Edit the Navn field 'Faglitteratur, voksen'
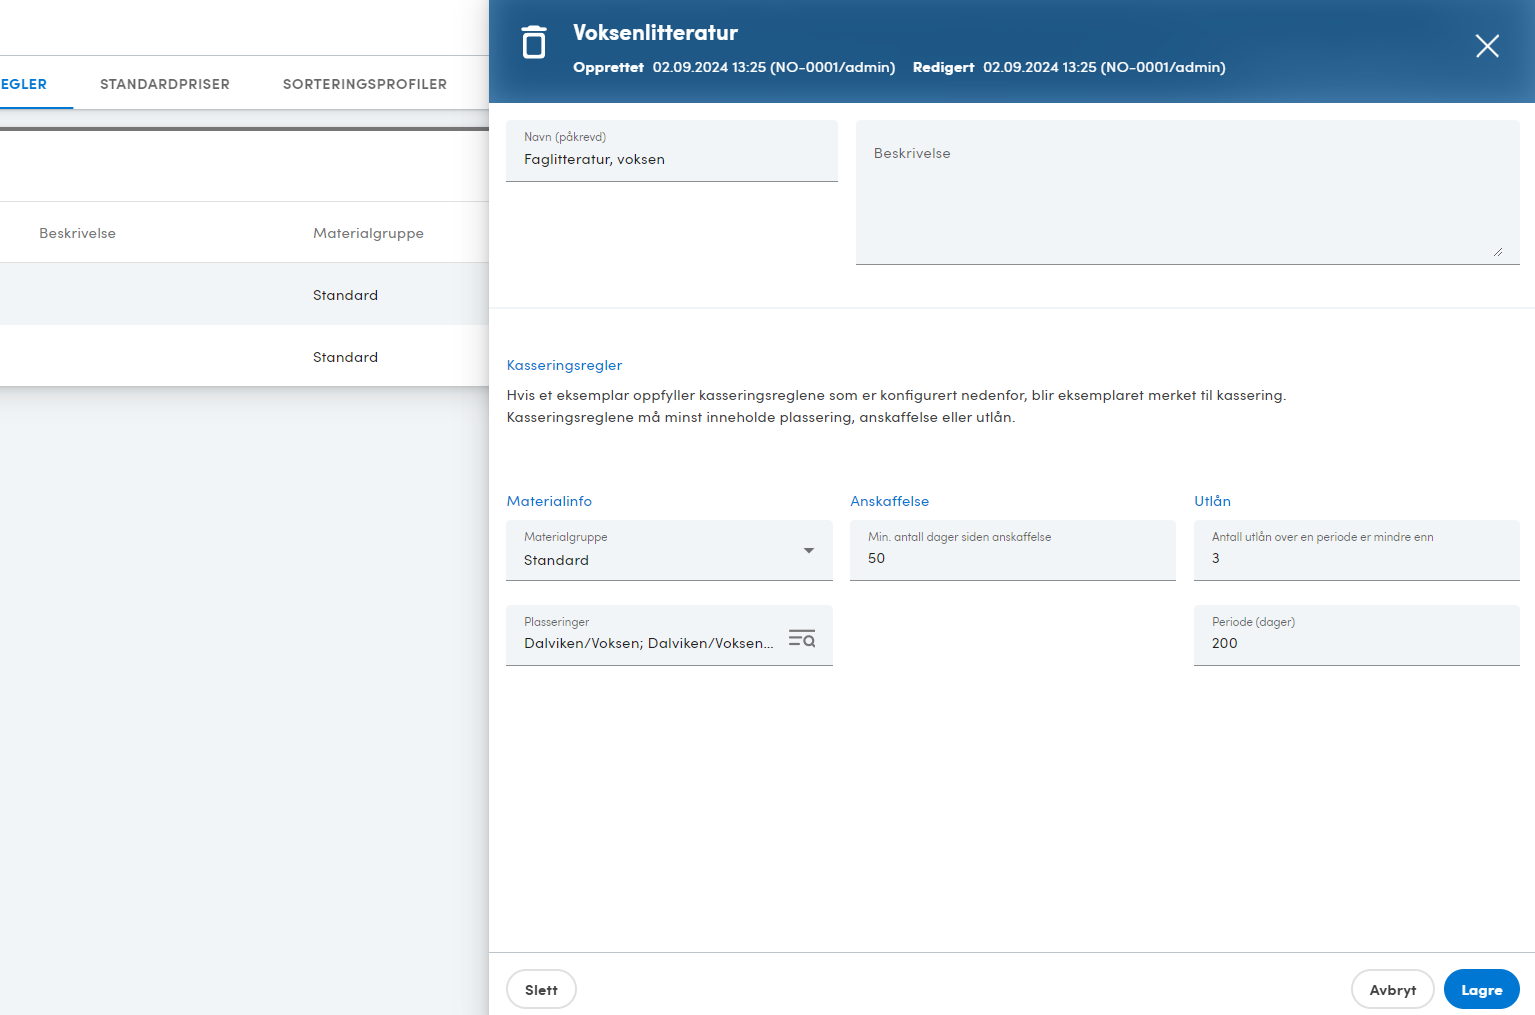 click(672, 151)
